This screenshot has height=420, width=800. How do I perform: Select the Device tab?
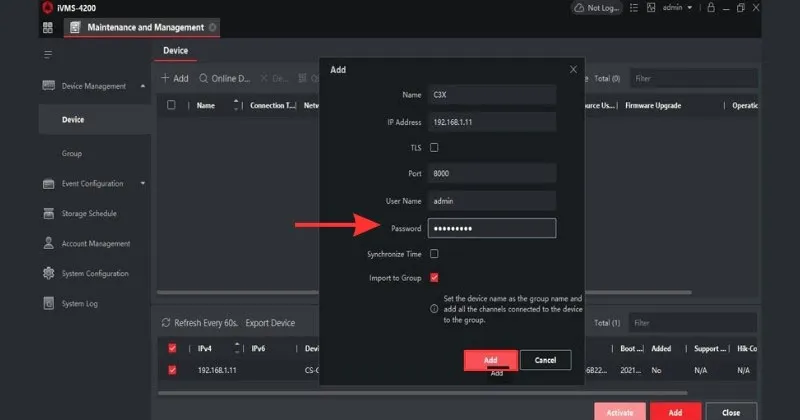[x=176, y=51]
